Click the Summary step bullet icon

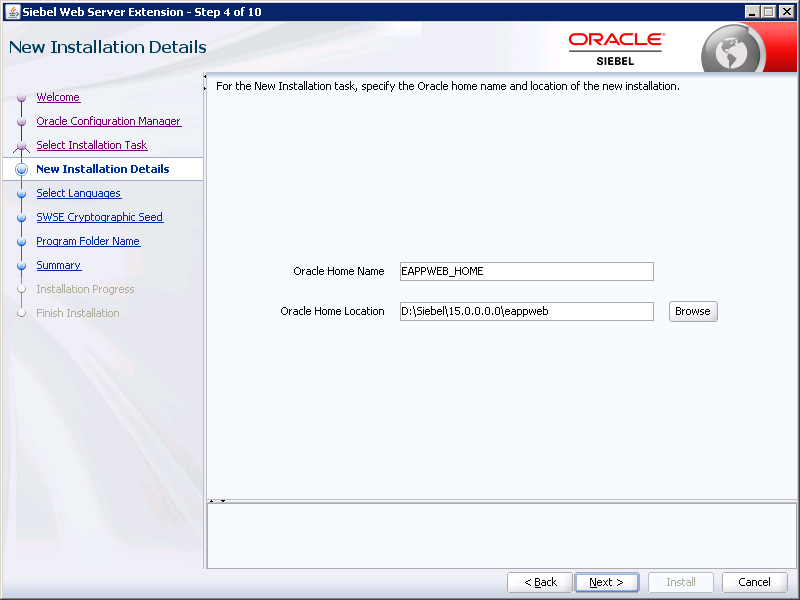point(21,265)
